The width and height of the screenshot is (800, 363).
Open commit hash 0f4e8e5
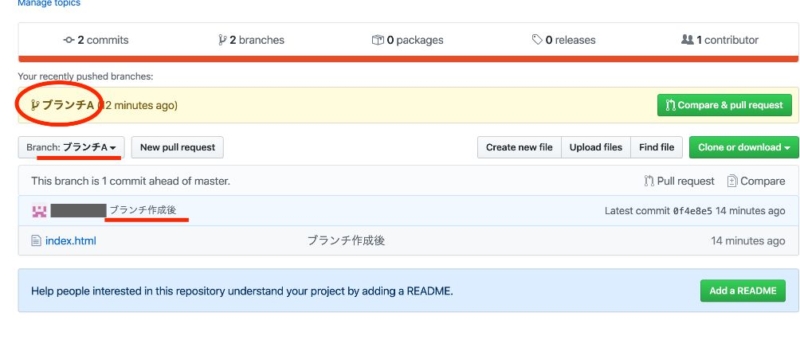[x=692, y=211]
